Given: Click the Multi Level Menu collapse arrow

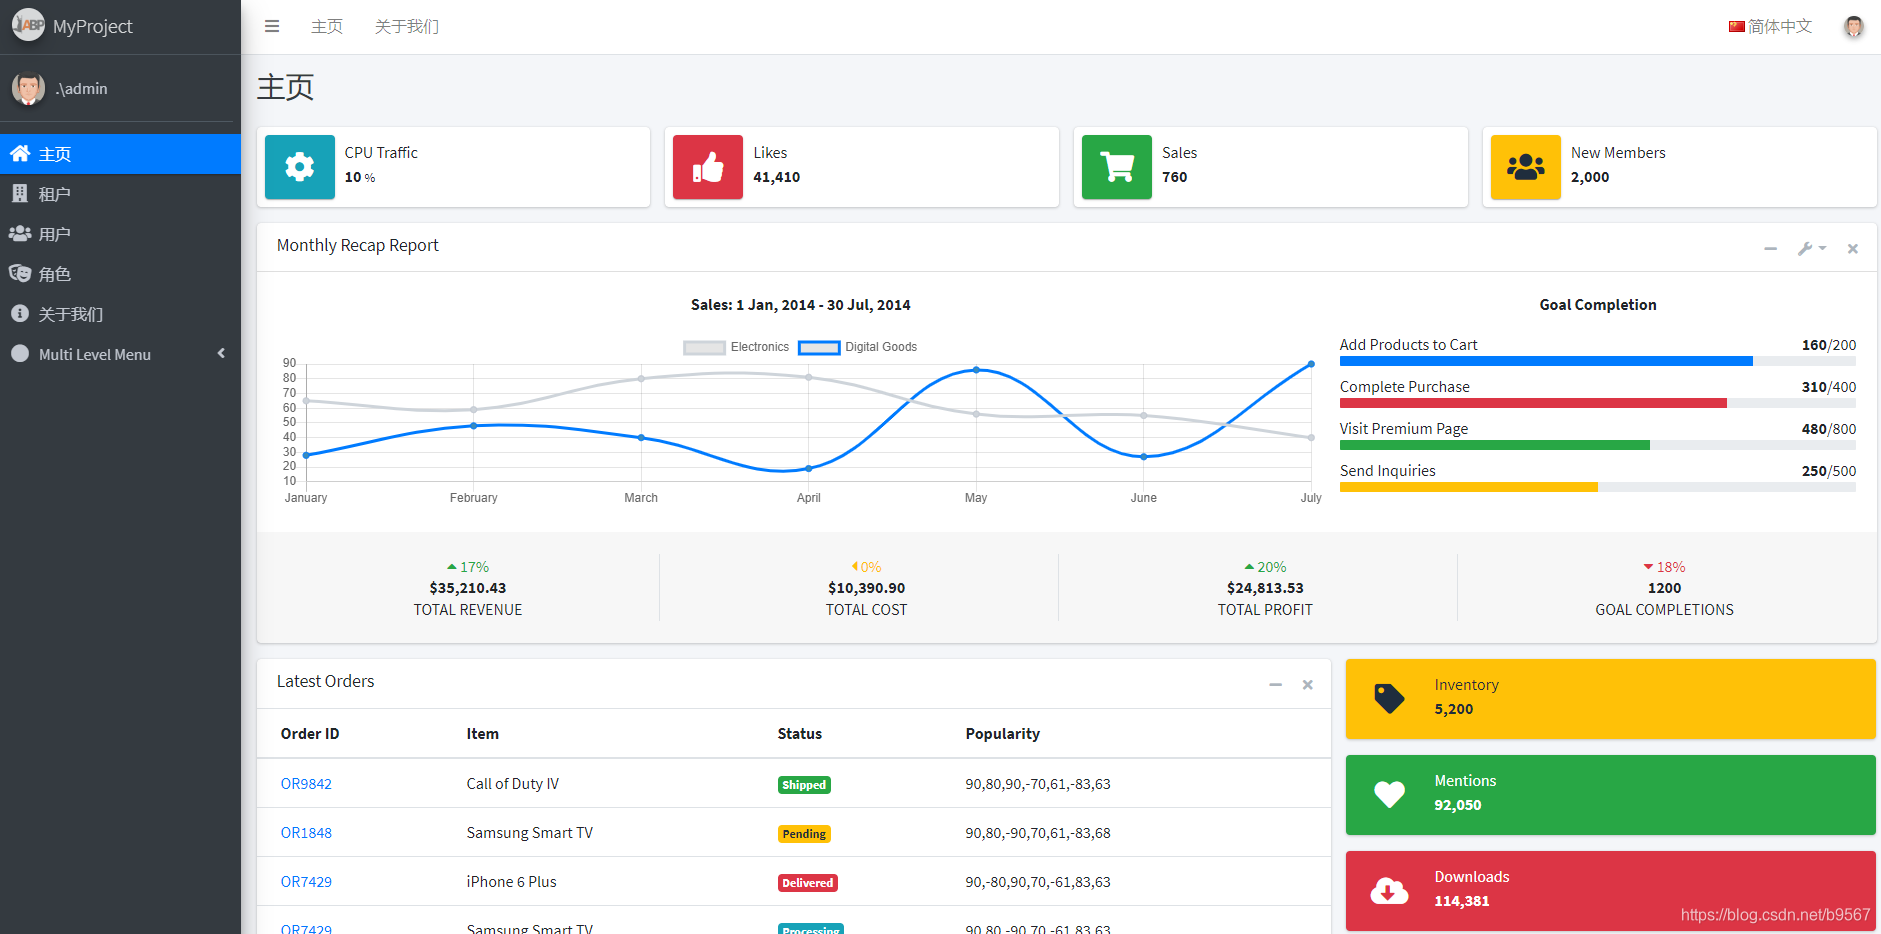Looking at the screenshot, I should [x=221, y=353].
